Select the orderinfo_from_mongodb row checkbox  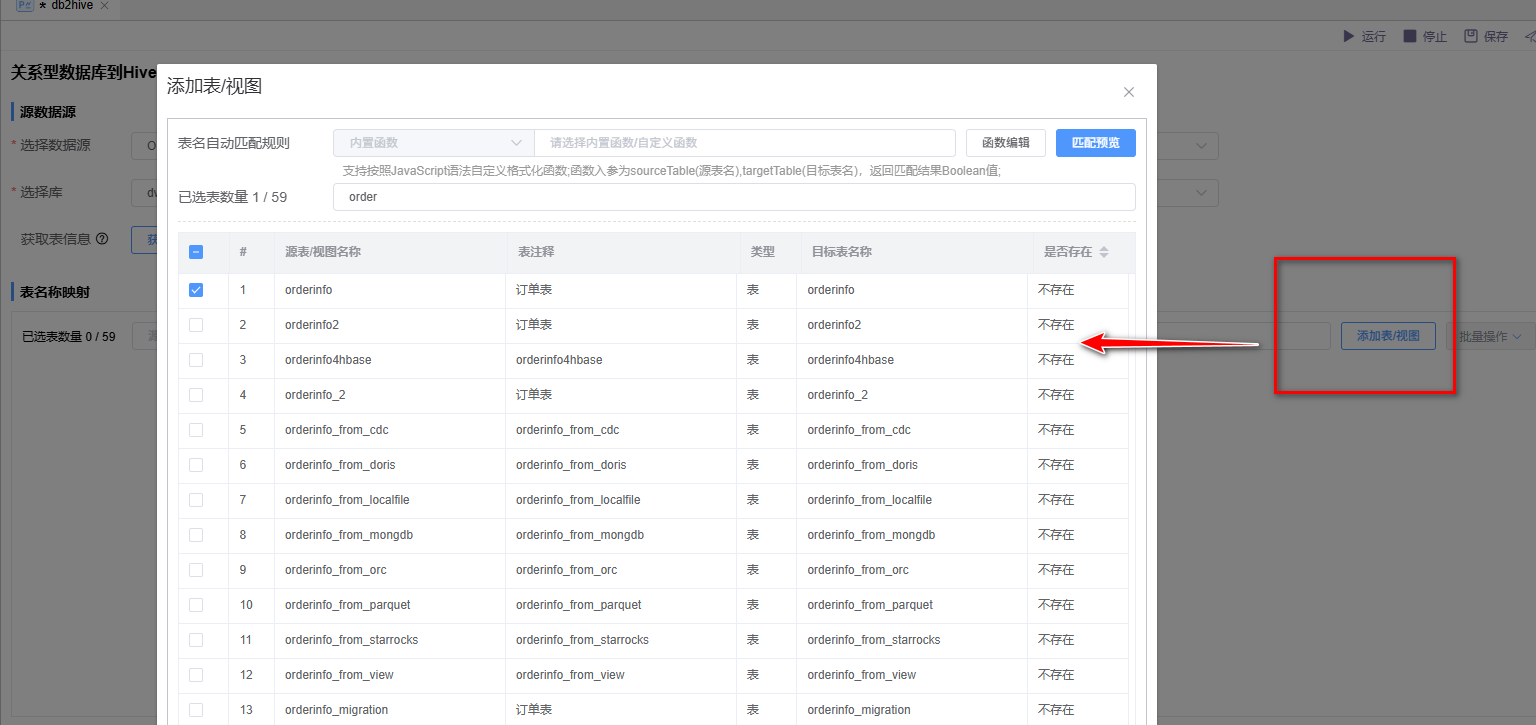[x=196, y=535]
